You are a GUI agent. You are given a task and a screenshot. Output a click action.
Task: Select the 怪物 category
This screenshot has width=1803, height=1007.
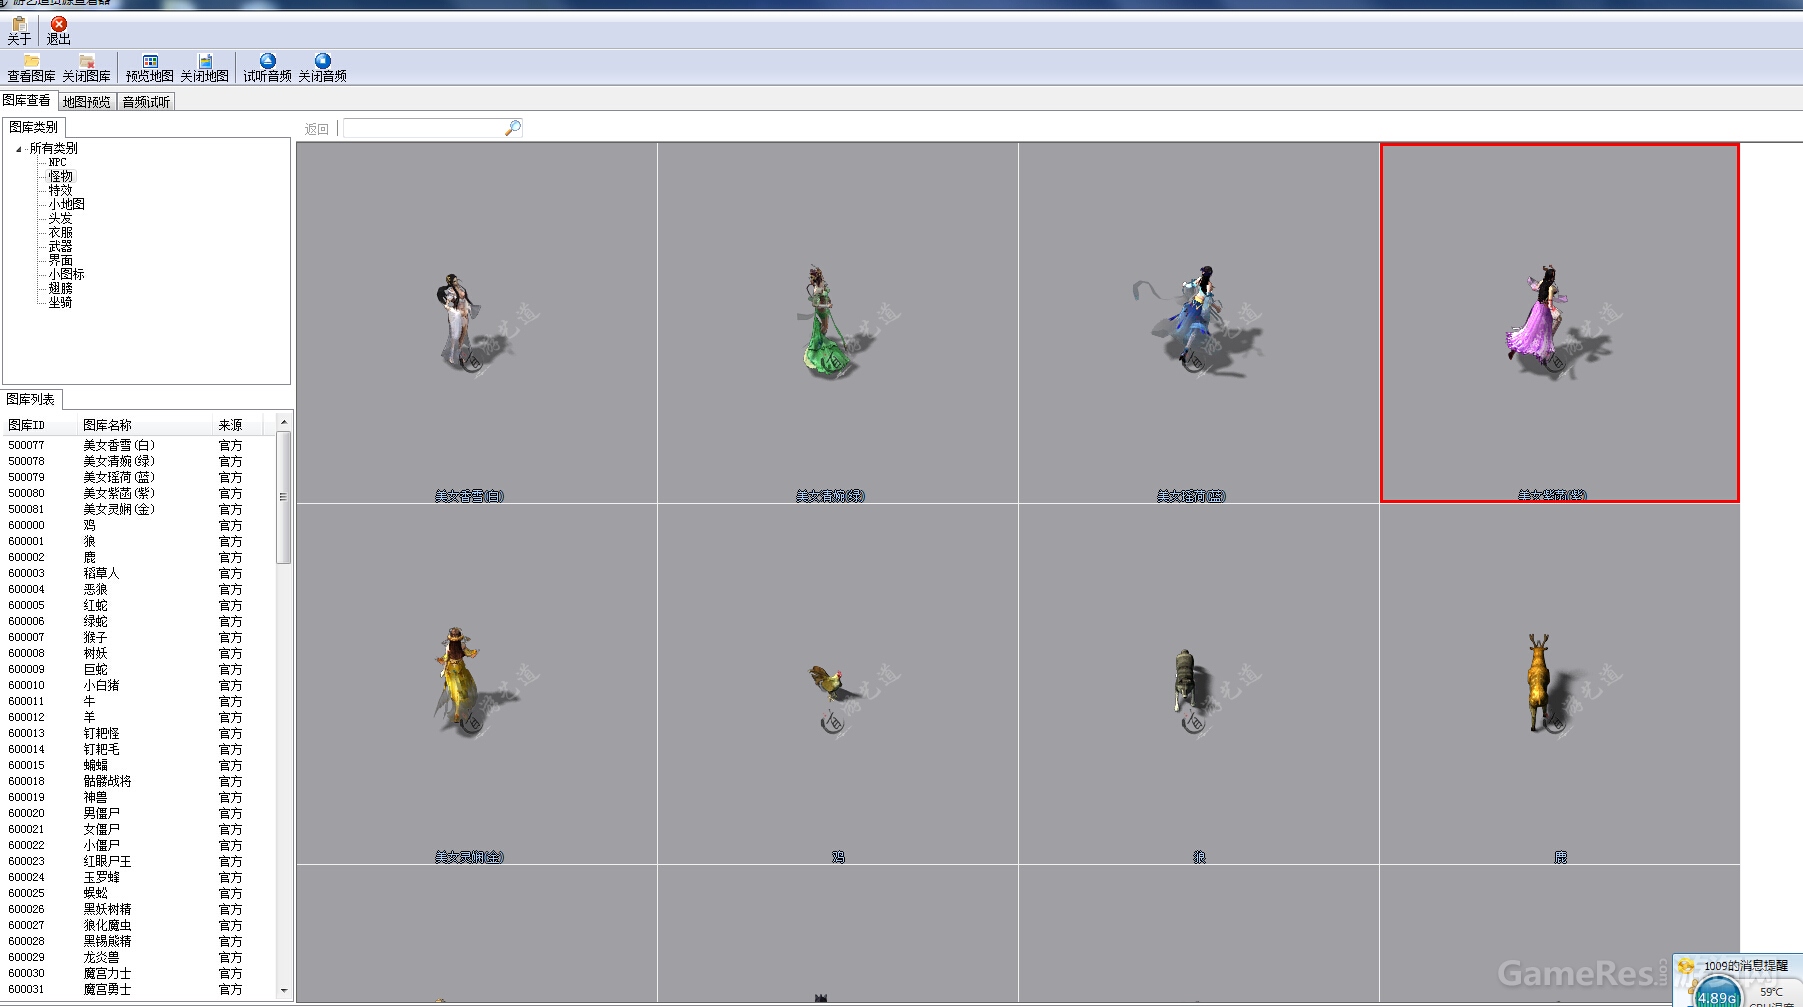(61, 176)
